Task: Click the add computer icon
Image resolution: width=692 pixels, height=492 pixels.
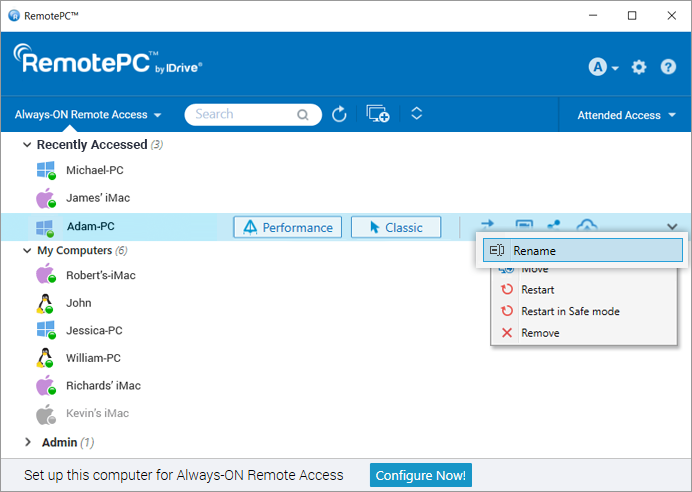Action: pos(378,114)
